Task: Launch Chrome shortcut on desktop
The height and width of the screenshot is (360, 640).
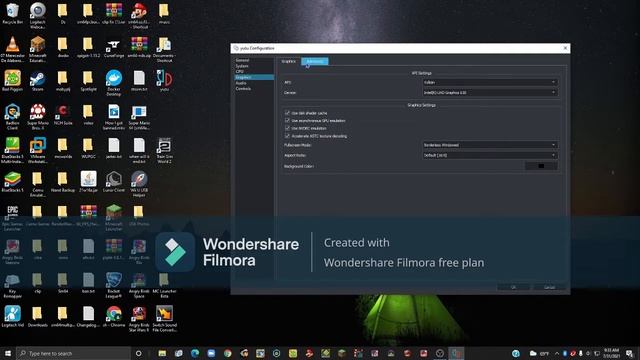Action: tap(114, 317)
